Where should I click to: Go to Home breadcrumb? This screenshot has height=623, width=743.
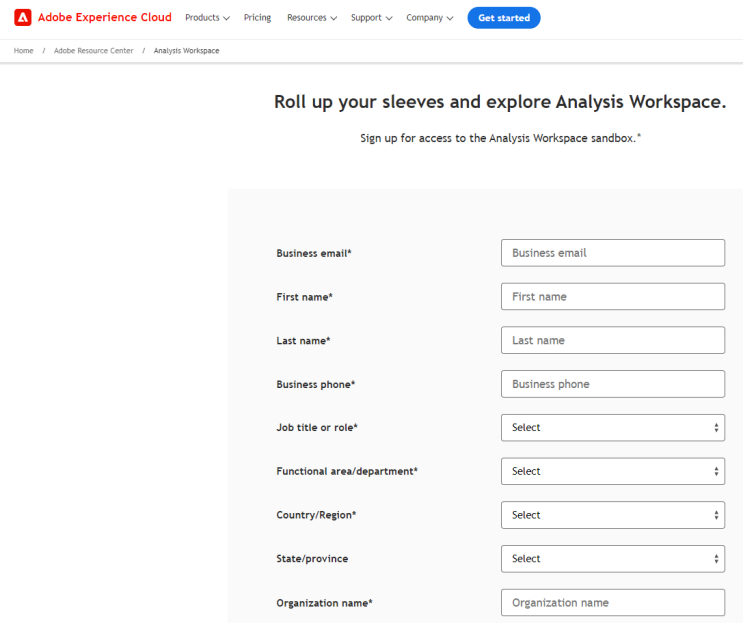coord(24,51)
